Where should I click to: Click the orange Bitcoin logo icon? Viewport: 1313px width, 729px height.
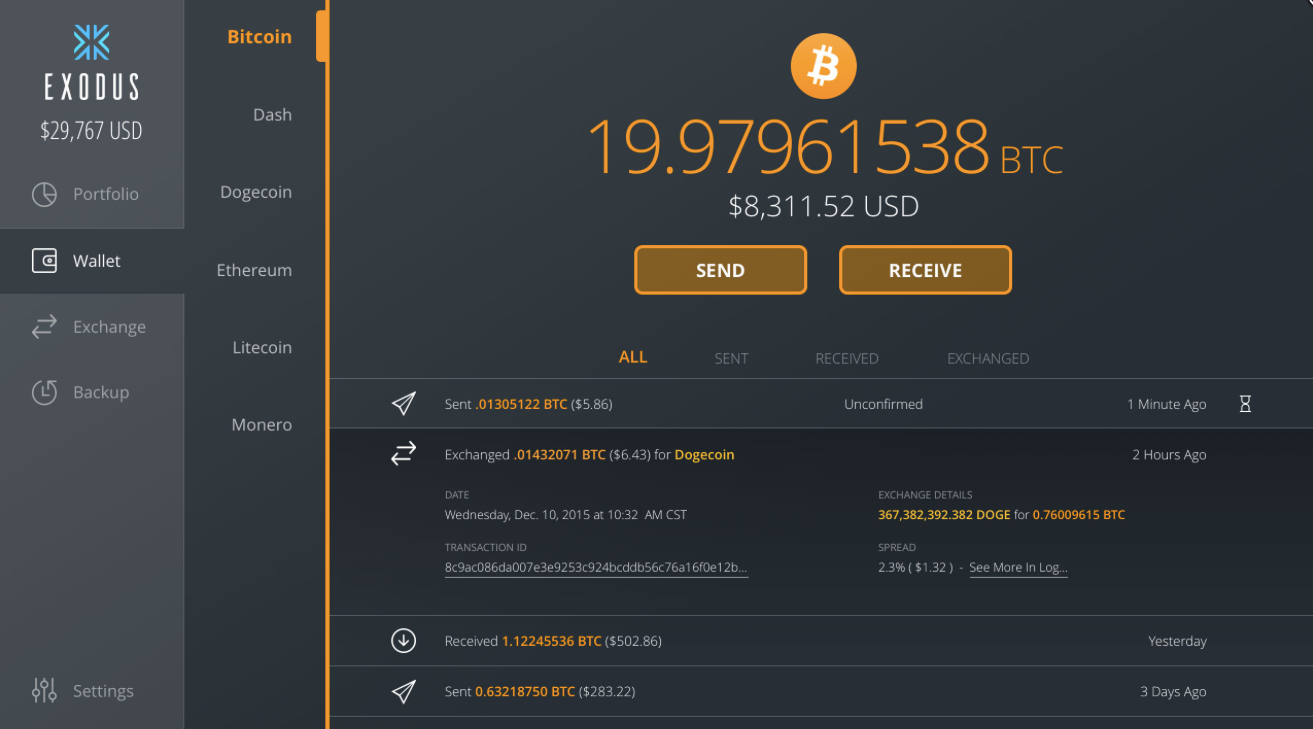(823, 67)
